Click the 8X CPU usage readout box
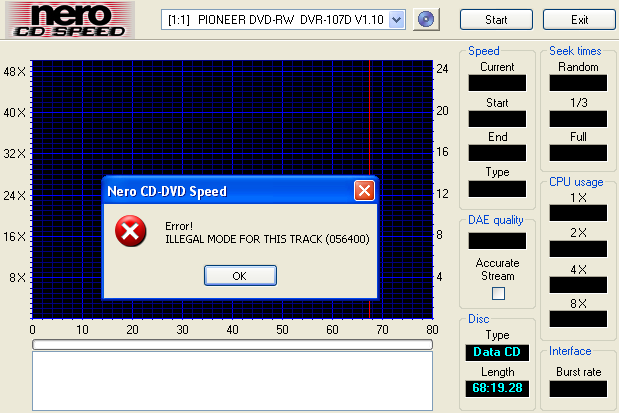The height and width of the screenshot is (413, 619). coord(579,319)
